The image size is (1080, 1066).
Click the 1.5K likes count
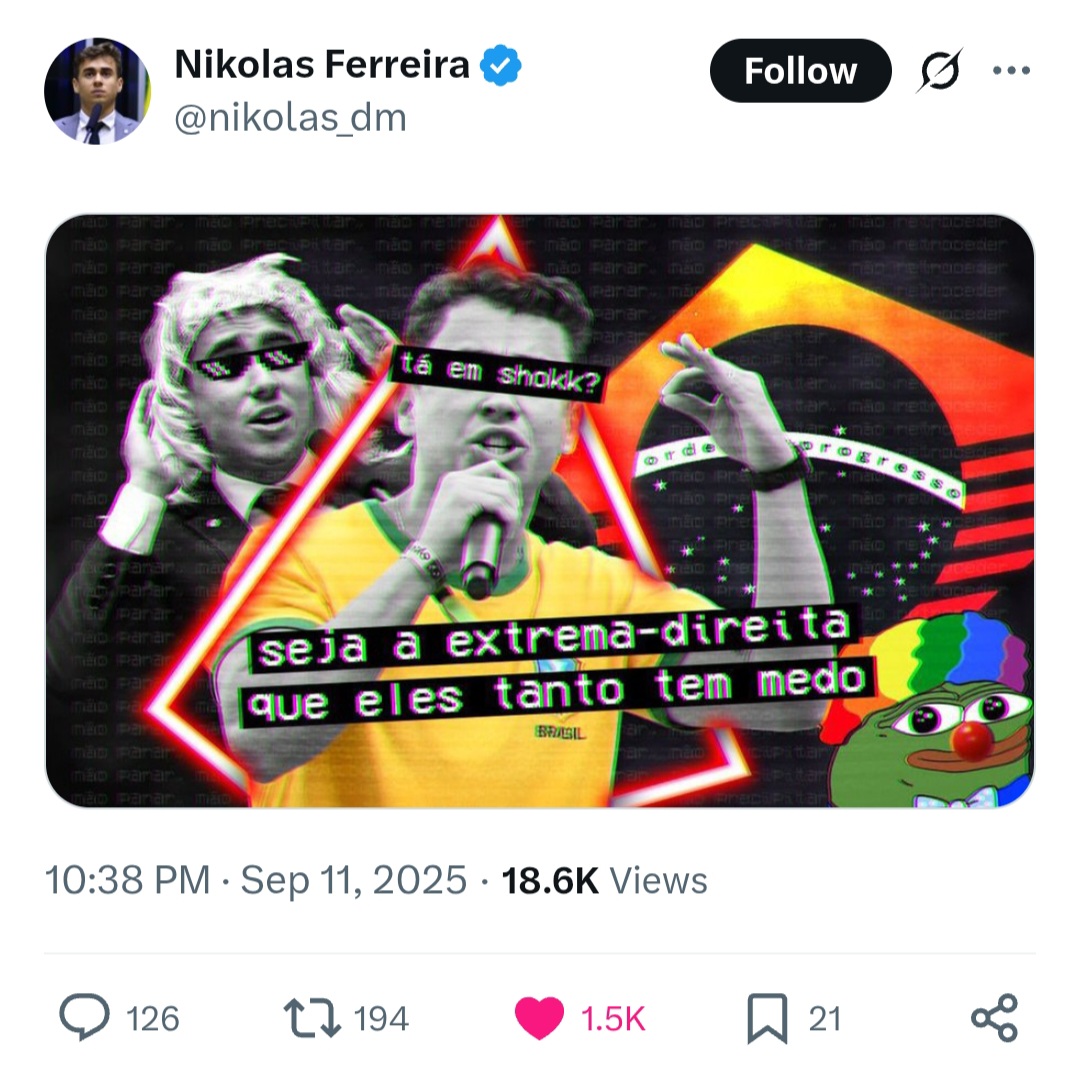(613, 1019)
